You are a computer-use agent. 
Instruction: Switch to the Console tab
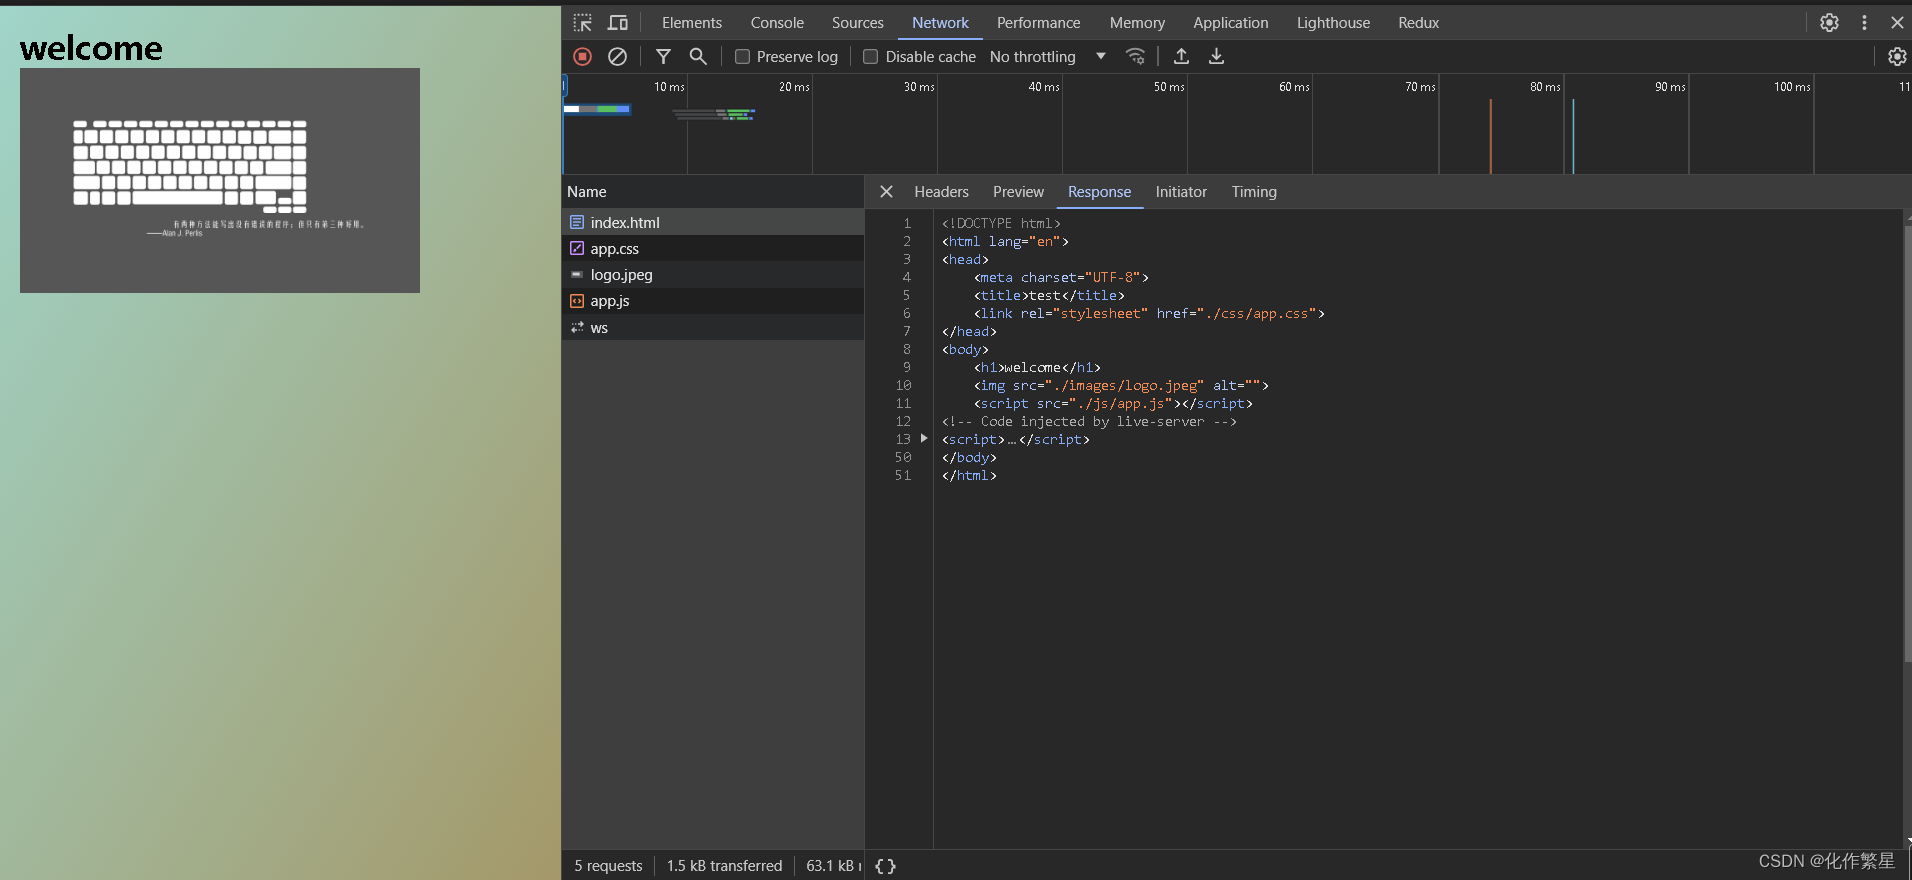click(x=777, y=22)
